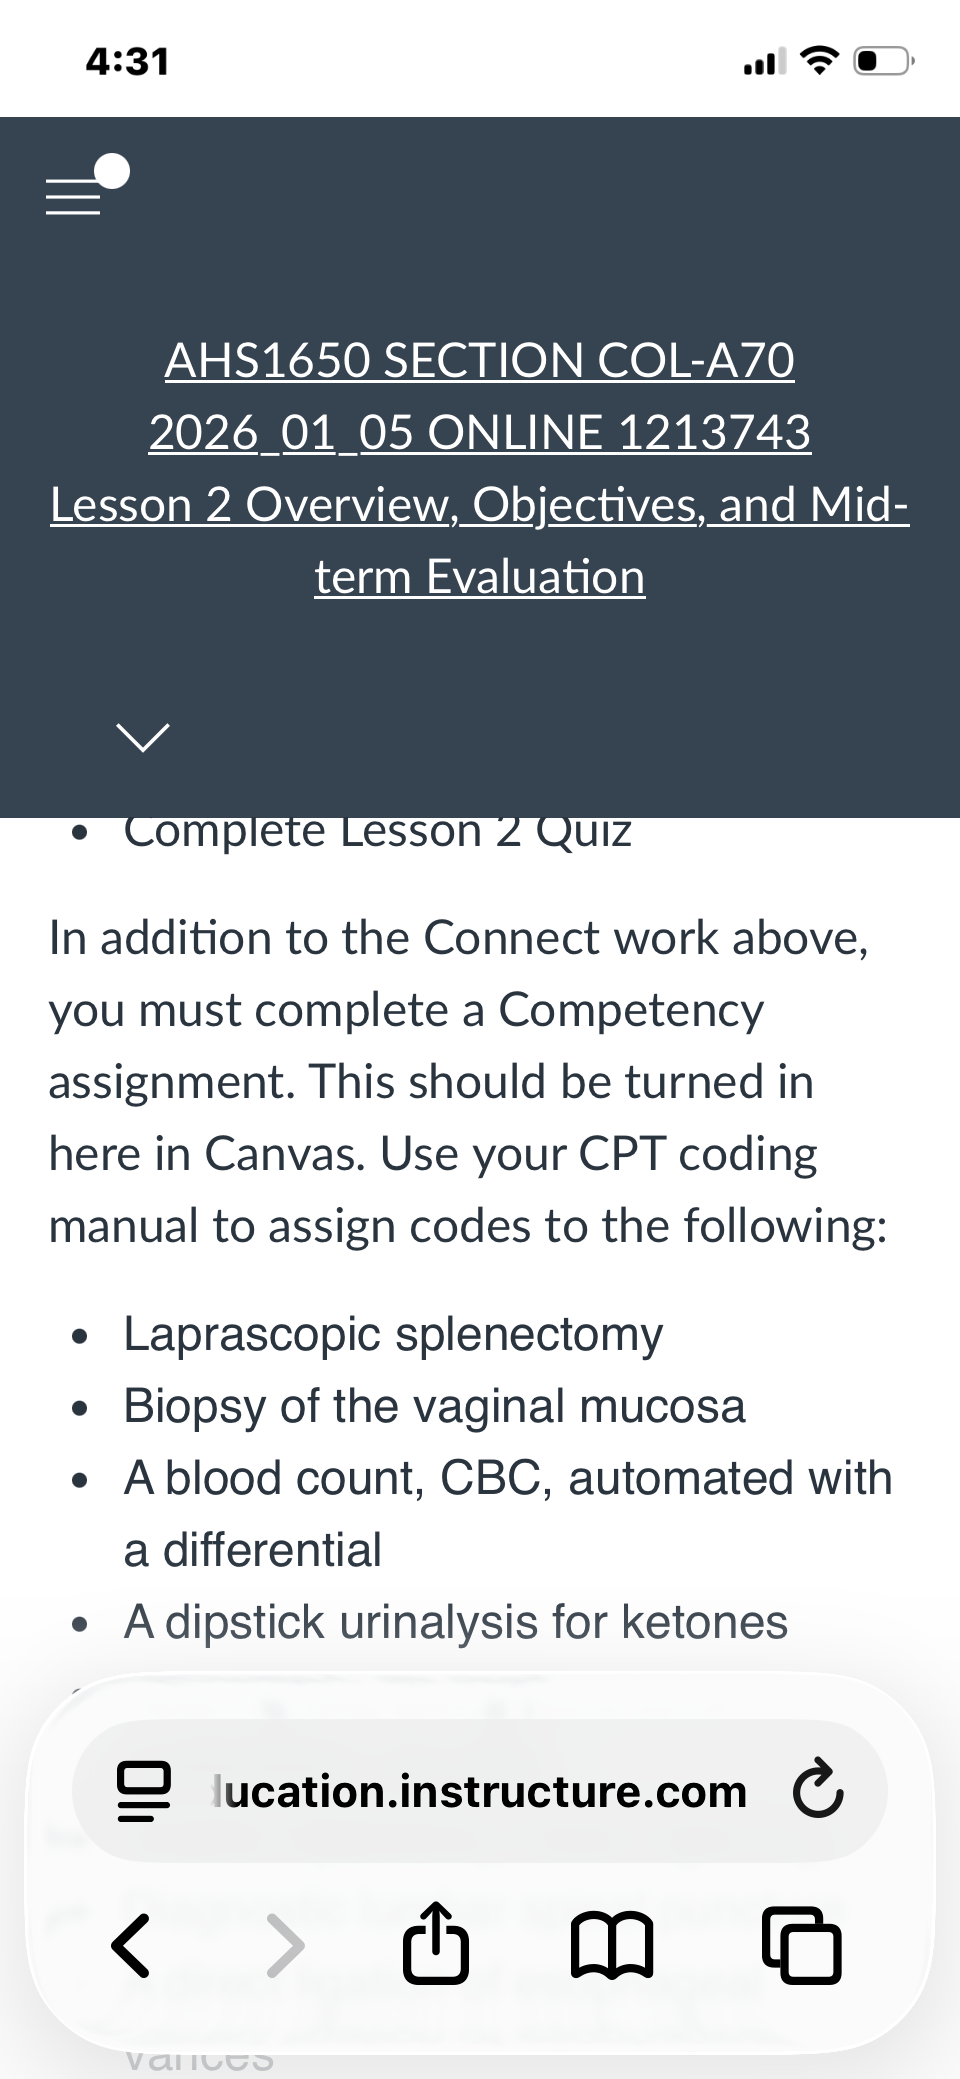
Task: Tap the Biopsy of the vaginal mucosa item
Action: coord(434,1406)
